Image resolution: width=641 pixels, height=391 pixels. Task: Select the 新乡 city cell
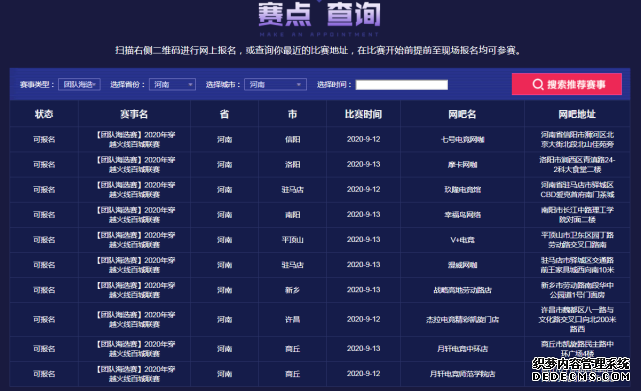coord(292,290)
